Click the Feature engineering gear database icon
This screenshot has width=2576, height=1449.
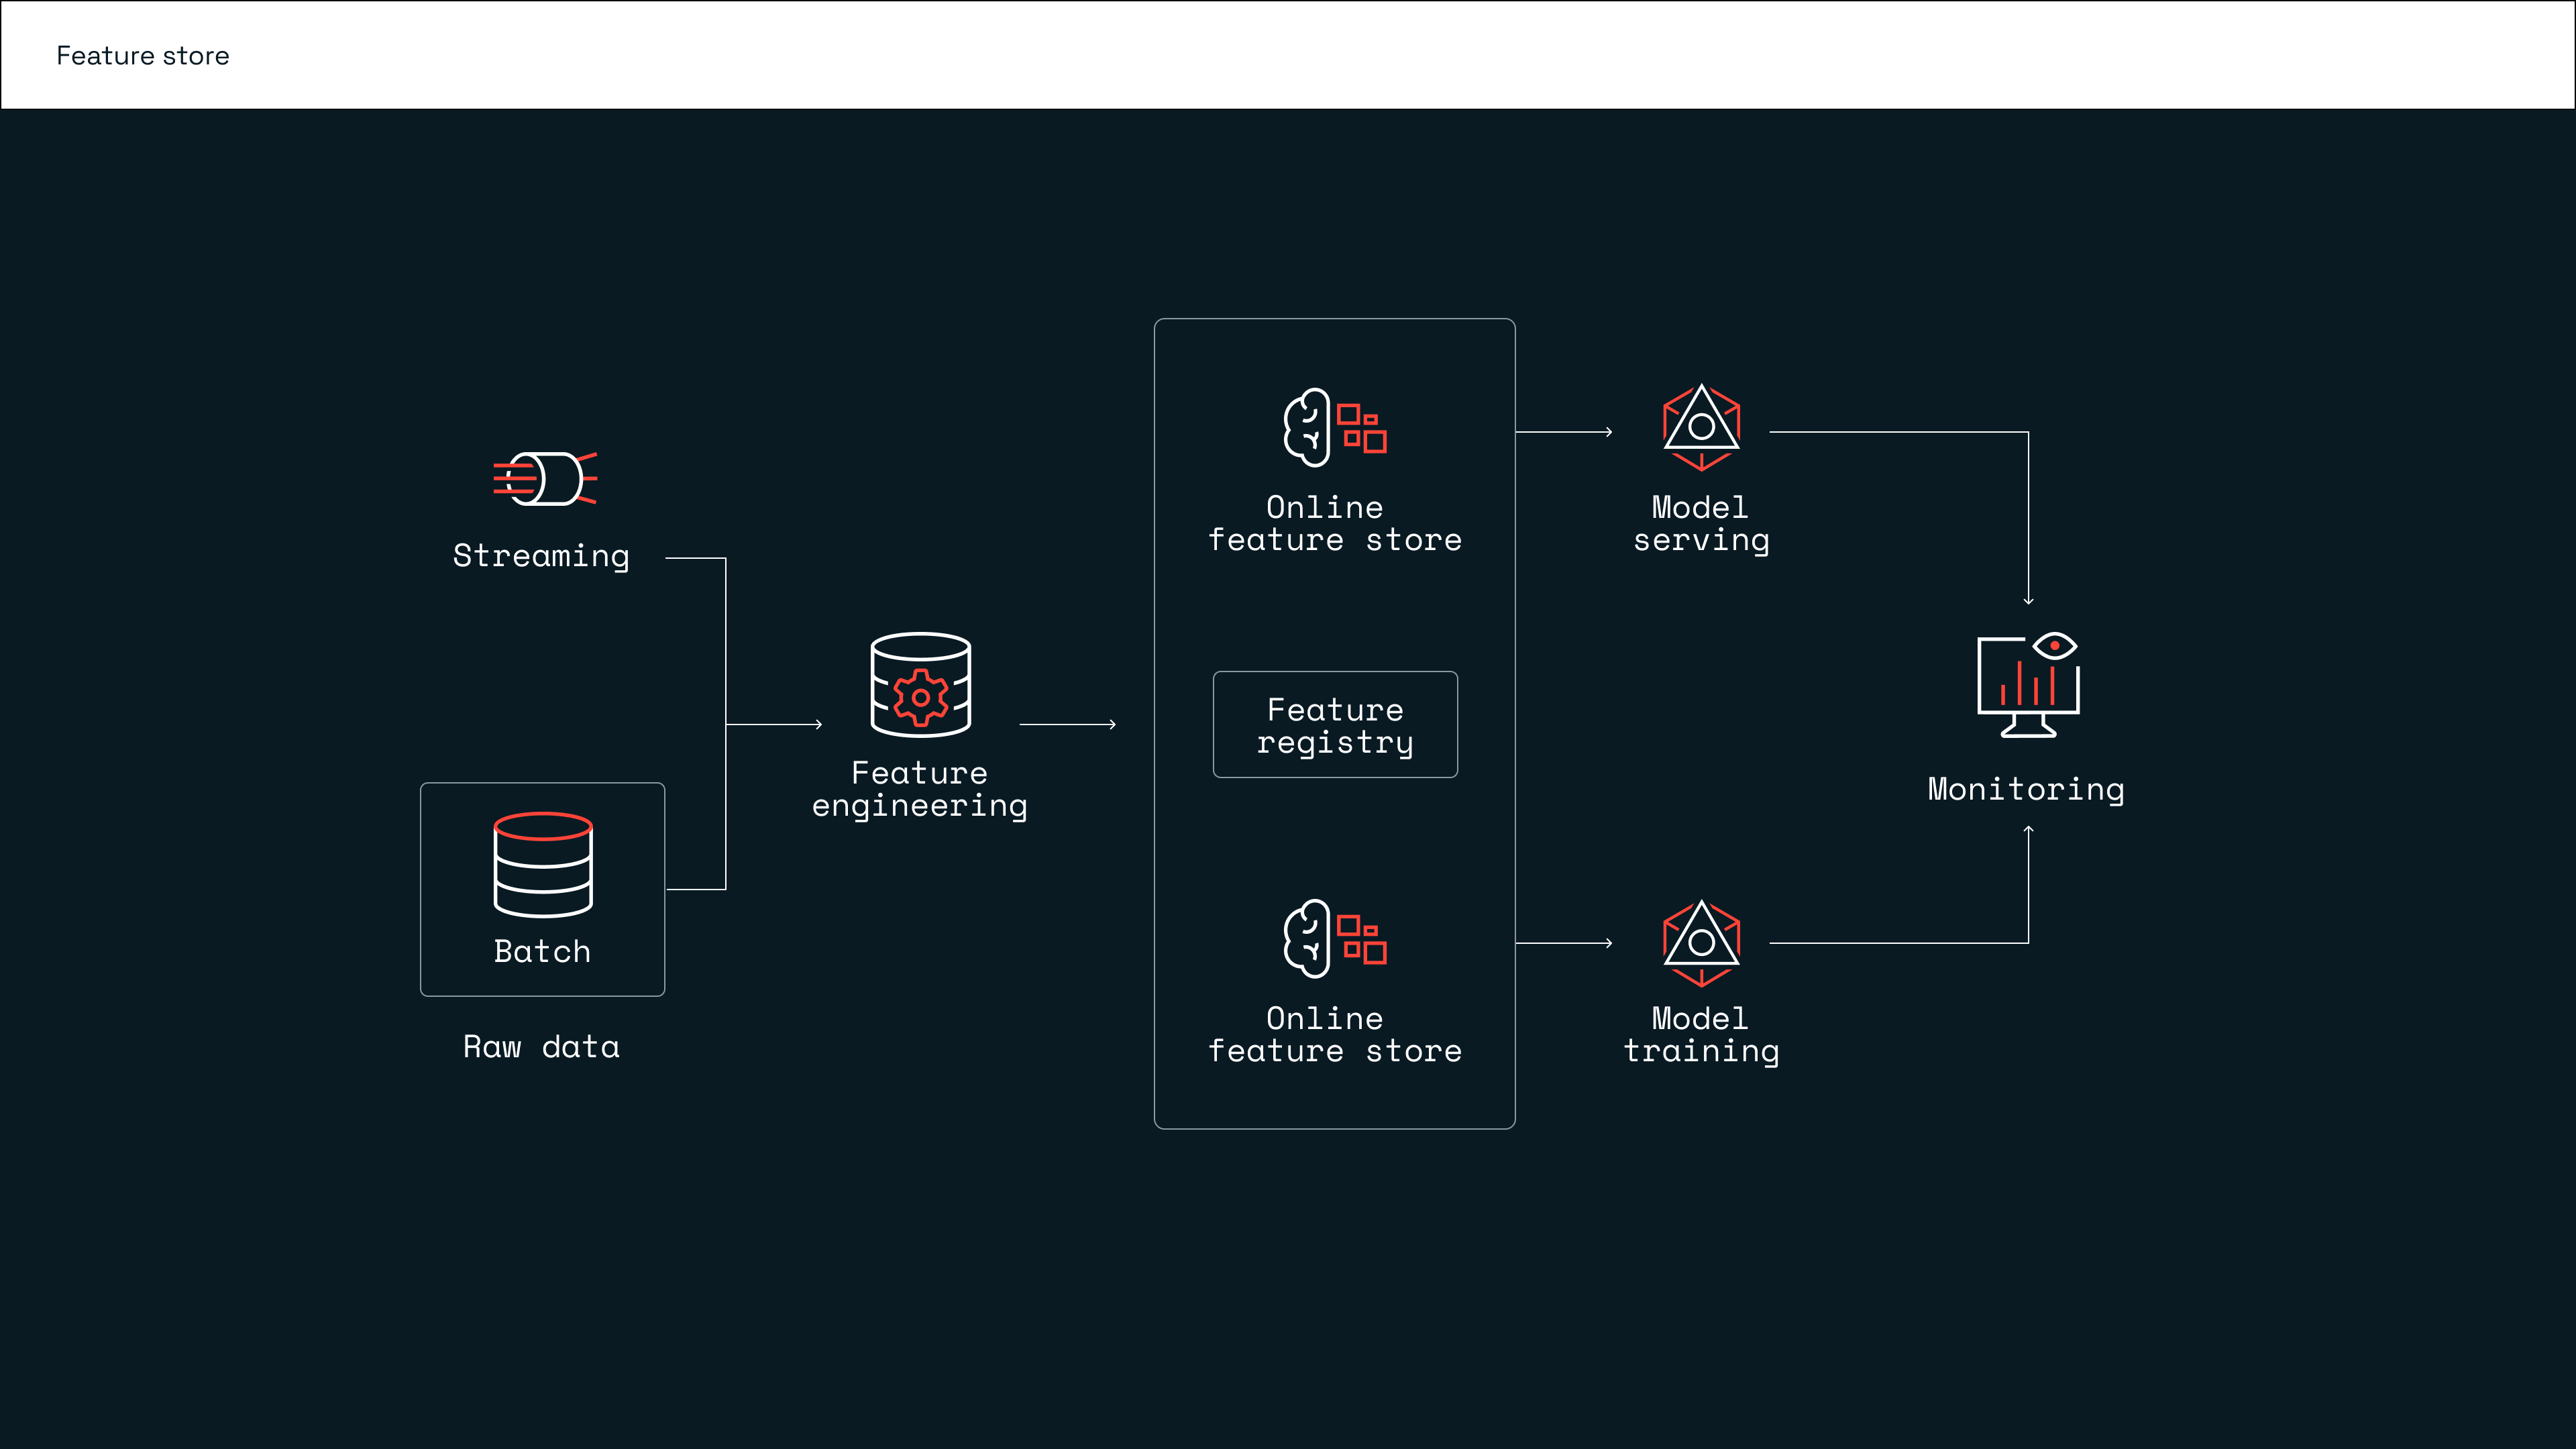tap(920, 685)
